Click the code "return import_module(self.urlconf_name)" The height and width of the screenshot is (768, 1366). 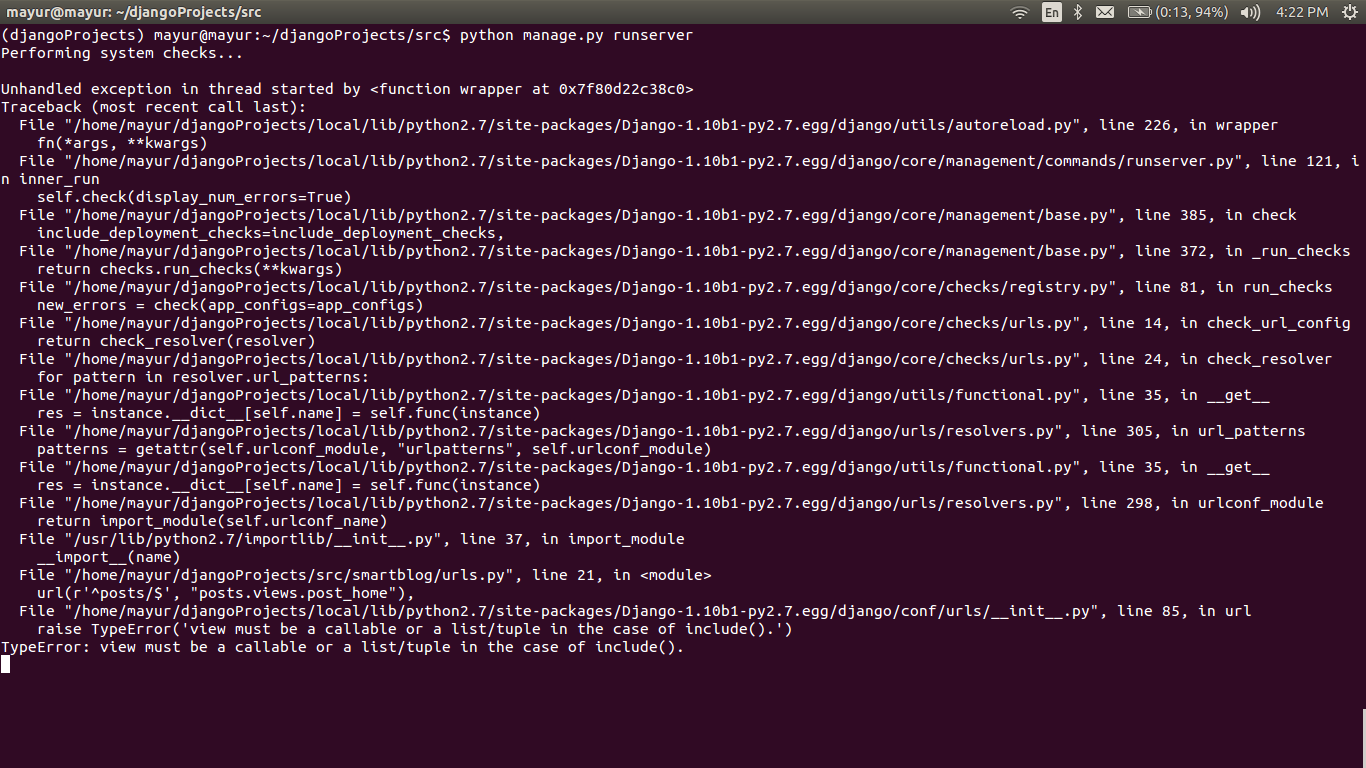tap(212, 521)
